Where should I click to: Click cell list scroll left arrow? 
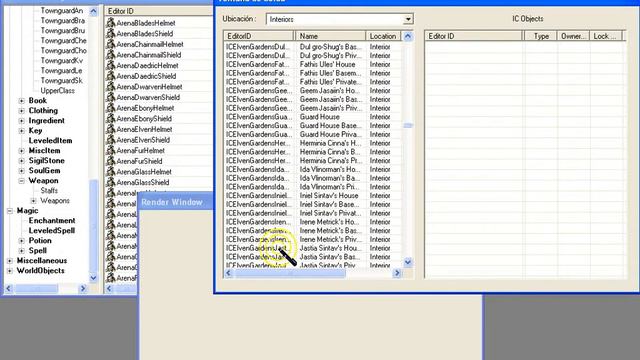click(229, 273)
